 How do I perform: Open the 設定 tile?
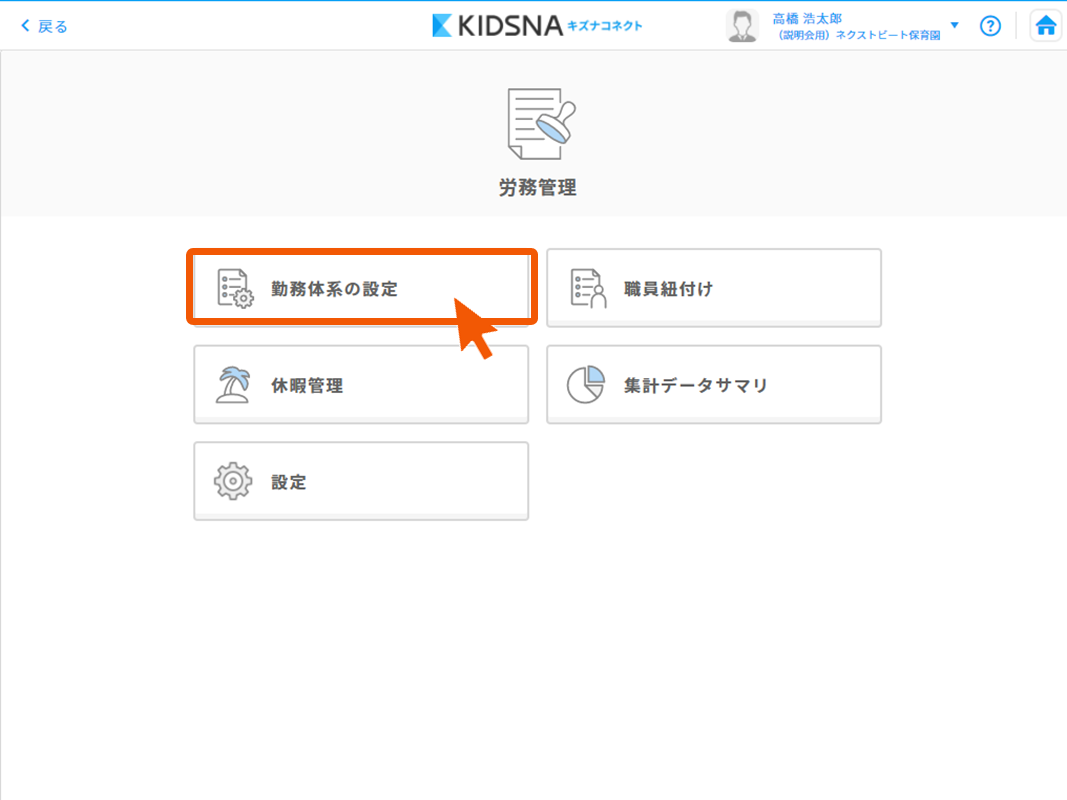tap(361, 482)
